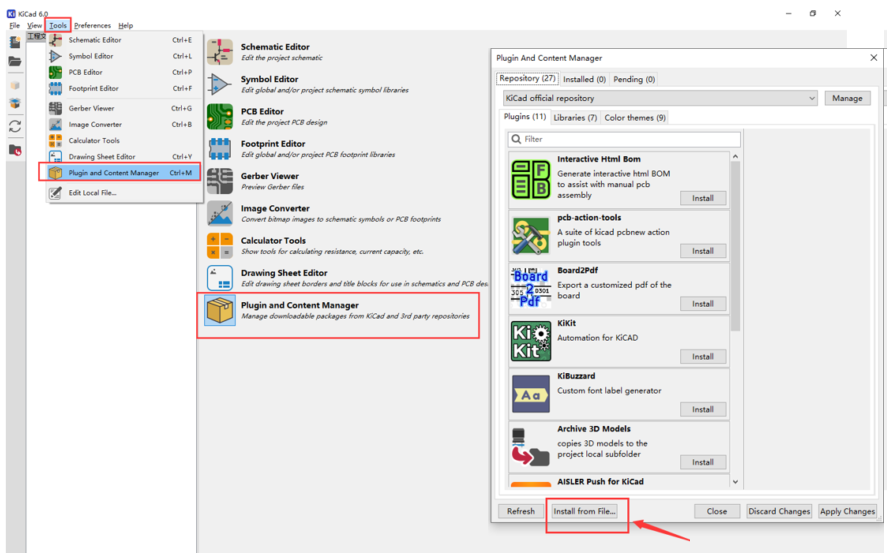The image size is (887, 553).
Task: Click Apply Changes button
Action: tap(847, 511)
